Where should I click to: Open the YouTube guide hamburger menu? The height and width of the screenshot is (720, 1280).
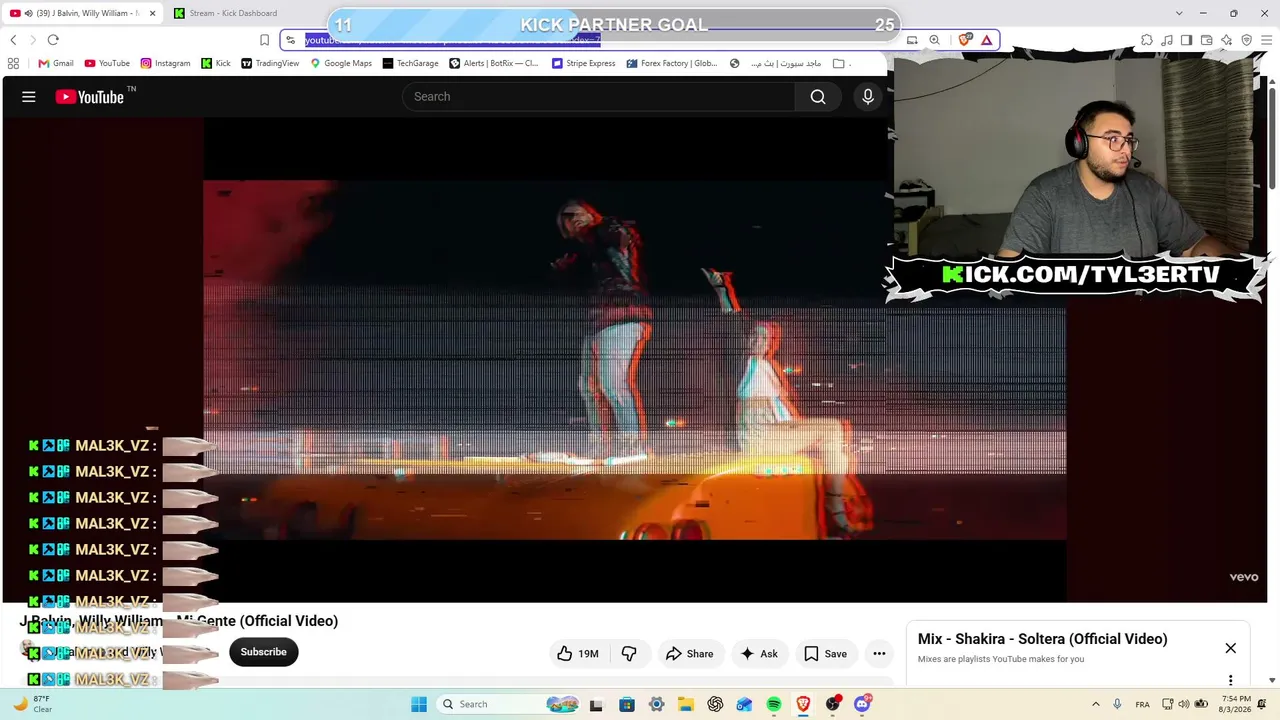[x=29, y=97]
